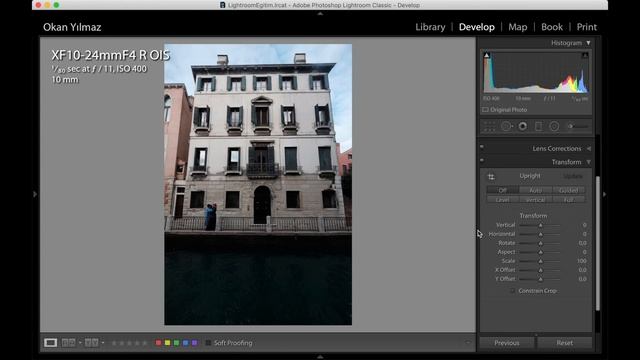Open toolbar content dropdown at right end
Screen dimensions: 640x360
tap(468, 343)
